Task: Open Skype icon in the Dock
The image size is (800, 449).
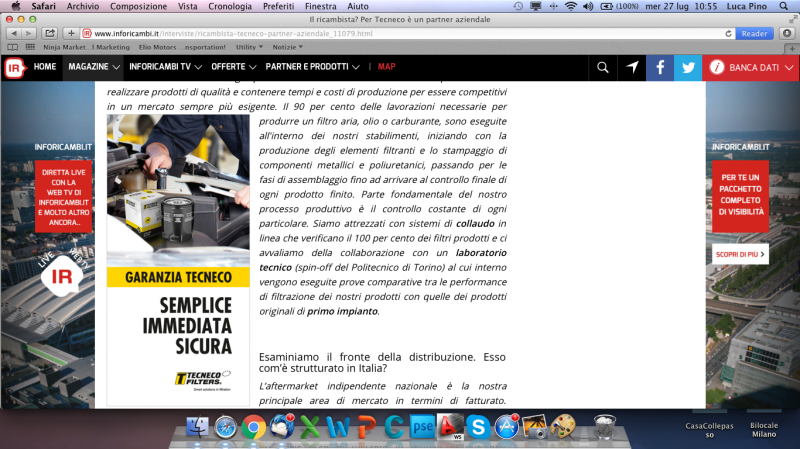Action: click(479, 427)
